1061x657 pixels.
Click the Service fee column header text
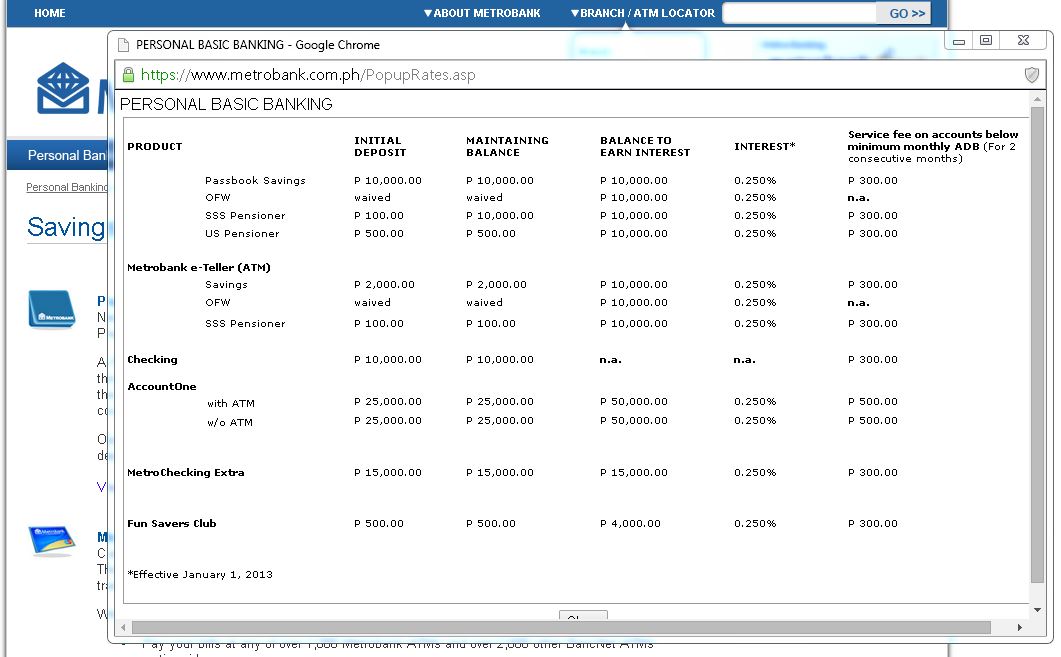point(933,147)
